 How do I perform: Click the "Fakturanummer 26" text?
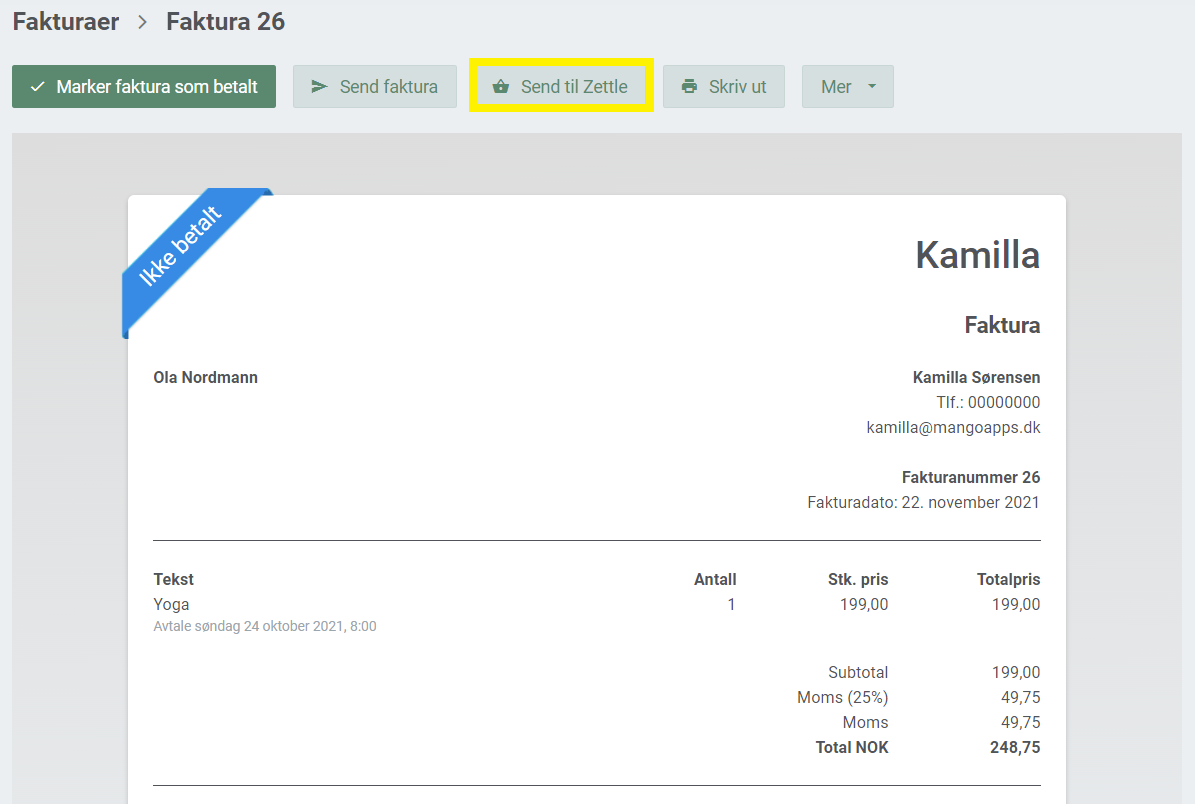click(971, 477)
